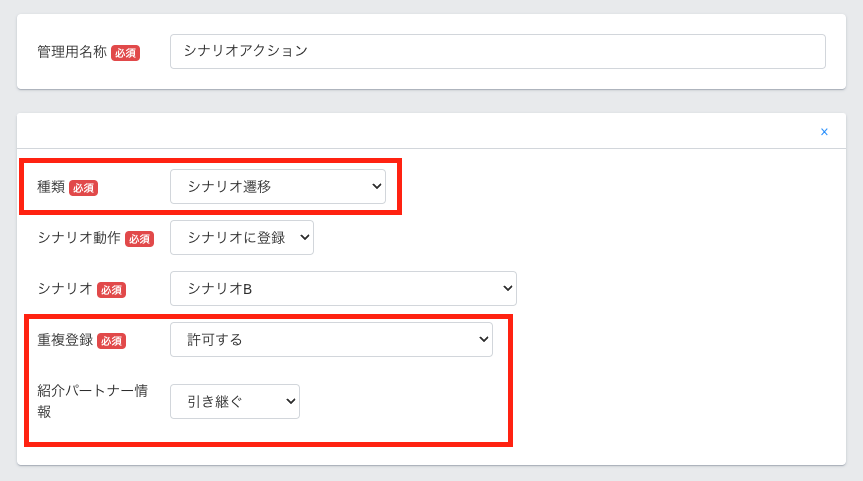Click the シナリオ field label text
Image resolution: width=863 pixels, height=481 pixels.
(65, 289)
